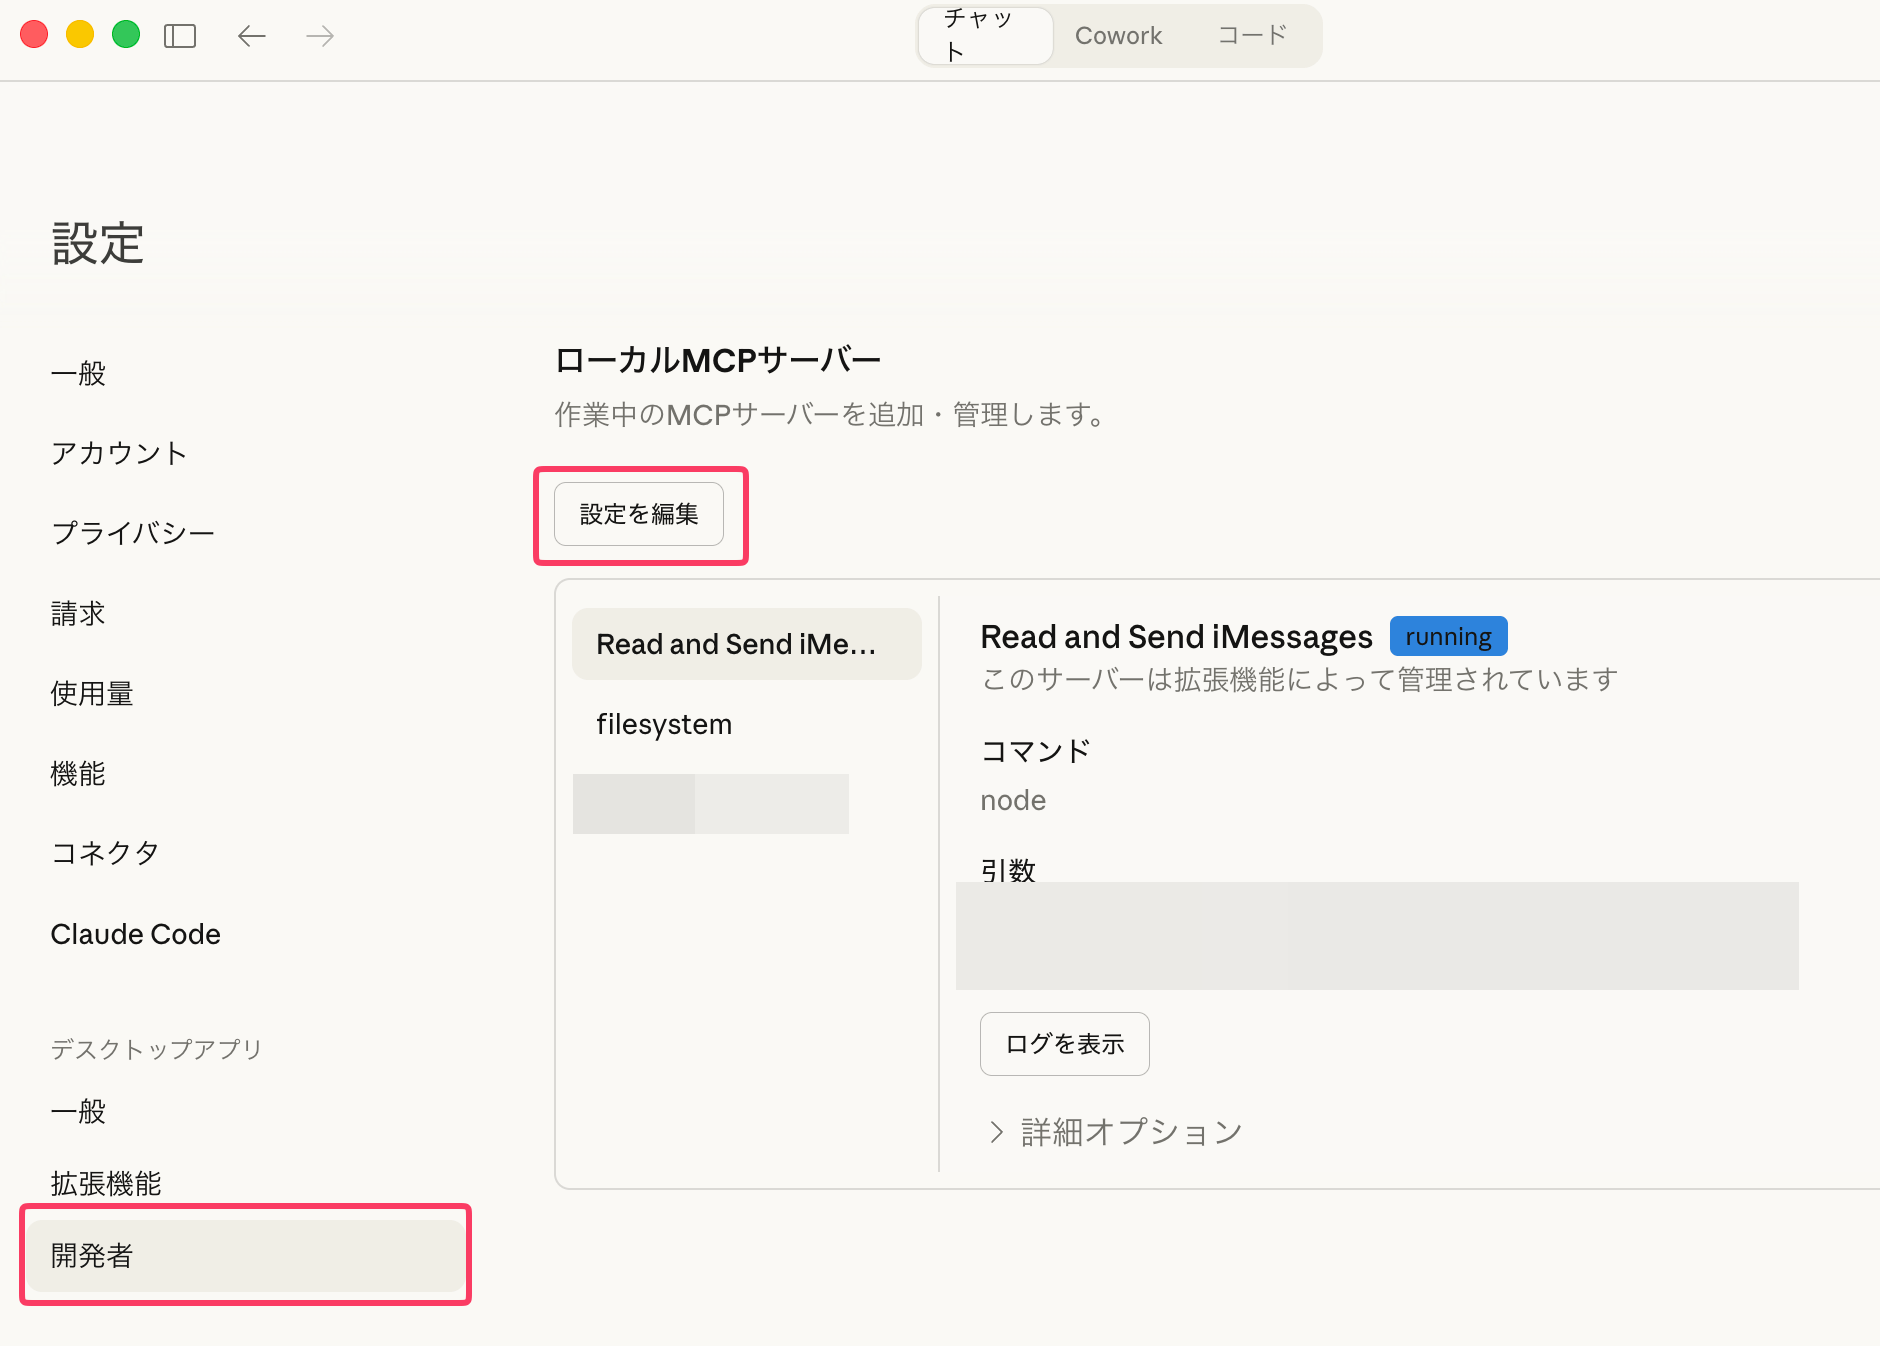Image resolution: width=1880 pixels, height=1346 pixels.
Task: Click the back navigation arrow
Action: (x=252, y=35)
